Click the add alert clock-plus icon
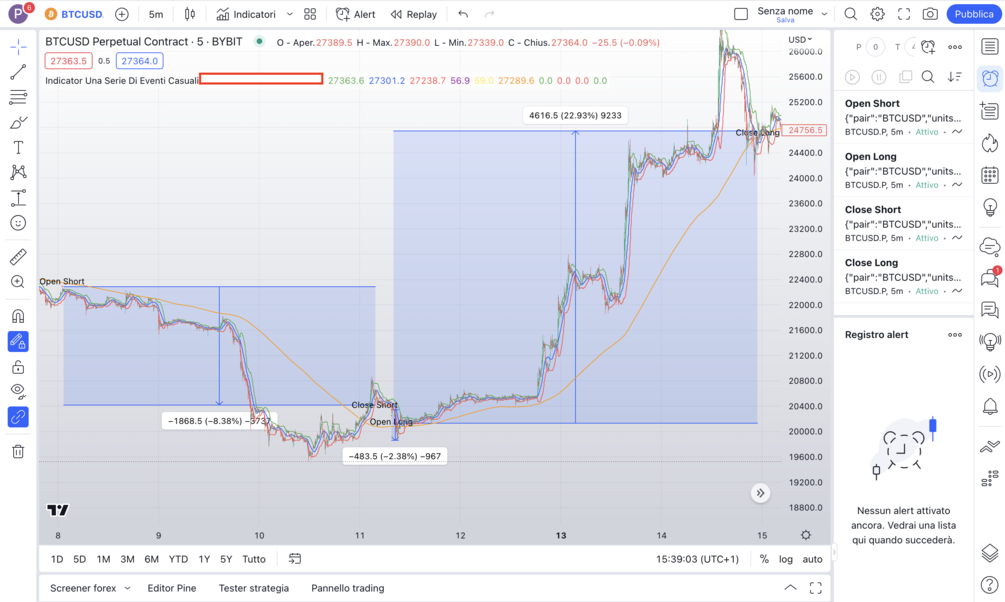 pyautogui.click(x=928, y=47)
